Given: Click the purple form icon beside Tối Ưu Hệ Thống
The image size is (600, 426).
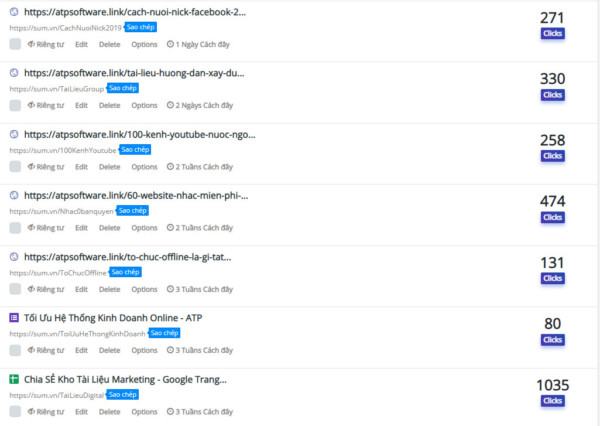Looking at the screenshot, I should pos(14,318).
